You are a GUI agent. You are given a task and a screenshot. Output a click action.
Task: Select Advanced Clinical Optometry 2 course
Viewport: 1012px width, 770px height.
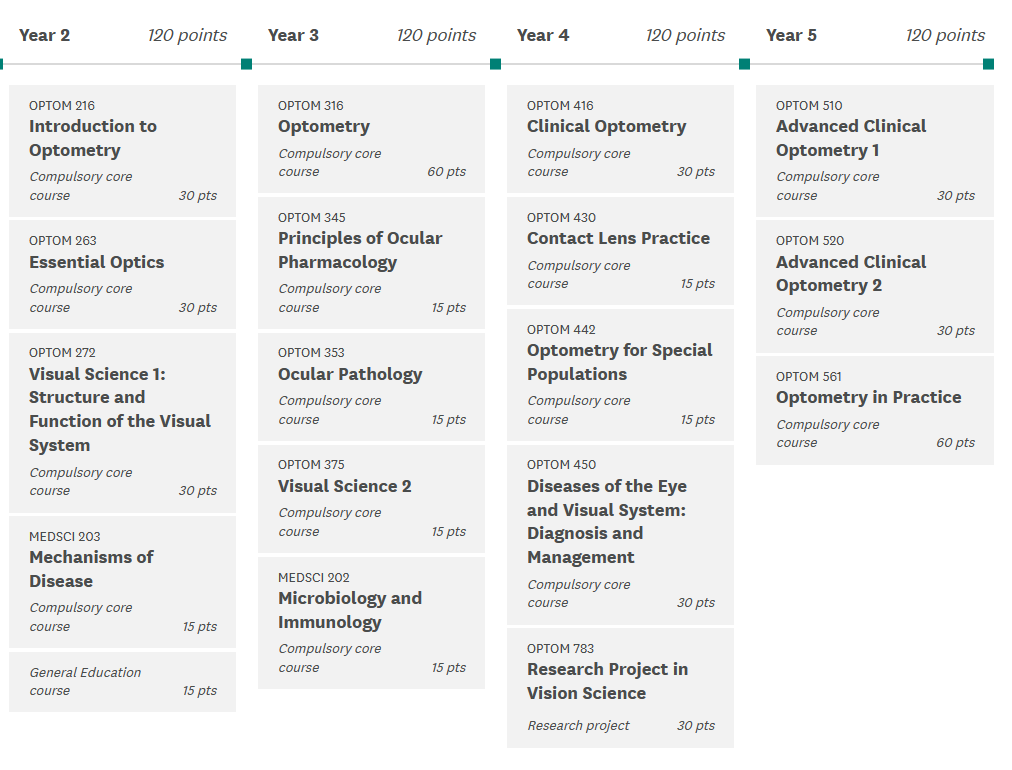874,285
